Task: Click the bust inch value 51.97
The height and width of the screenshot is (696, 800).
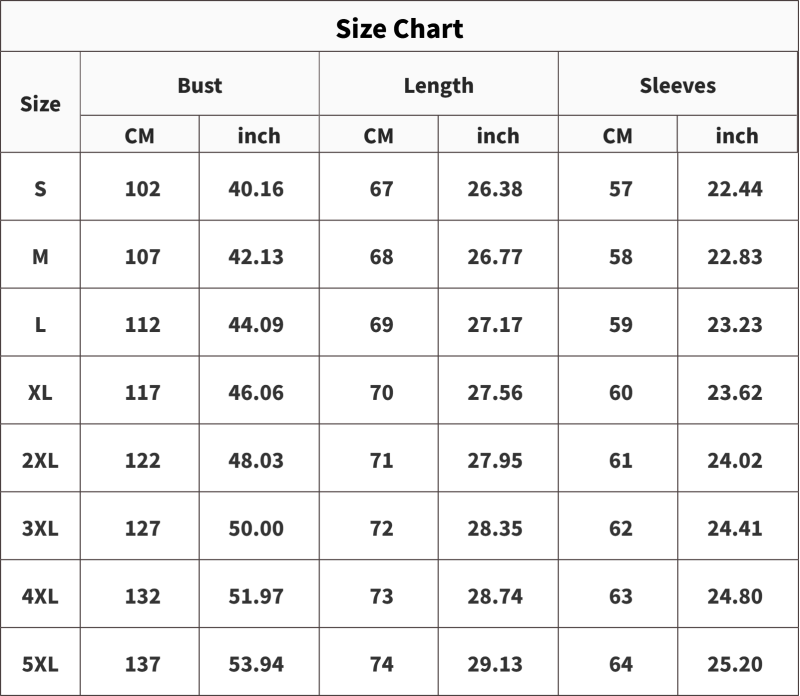Action: pos(256,596)
